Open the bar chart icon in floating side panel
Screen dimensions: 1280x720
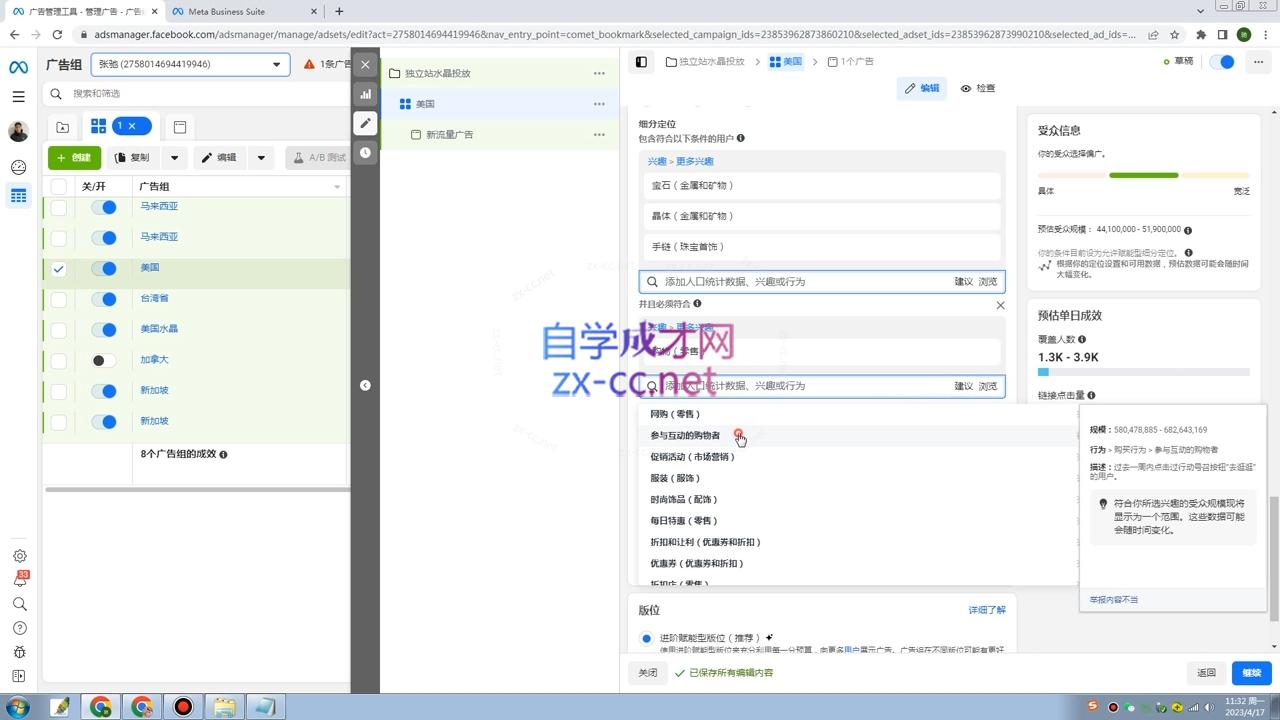pos(365,94)
